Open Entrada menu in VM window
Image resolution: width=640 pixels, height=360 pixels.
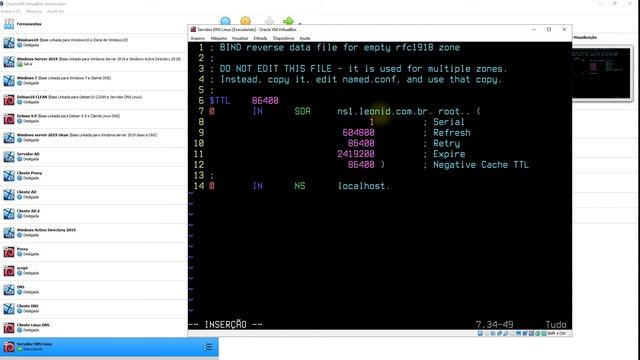[260, 38]
